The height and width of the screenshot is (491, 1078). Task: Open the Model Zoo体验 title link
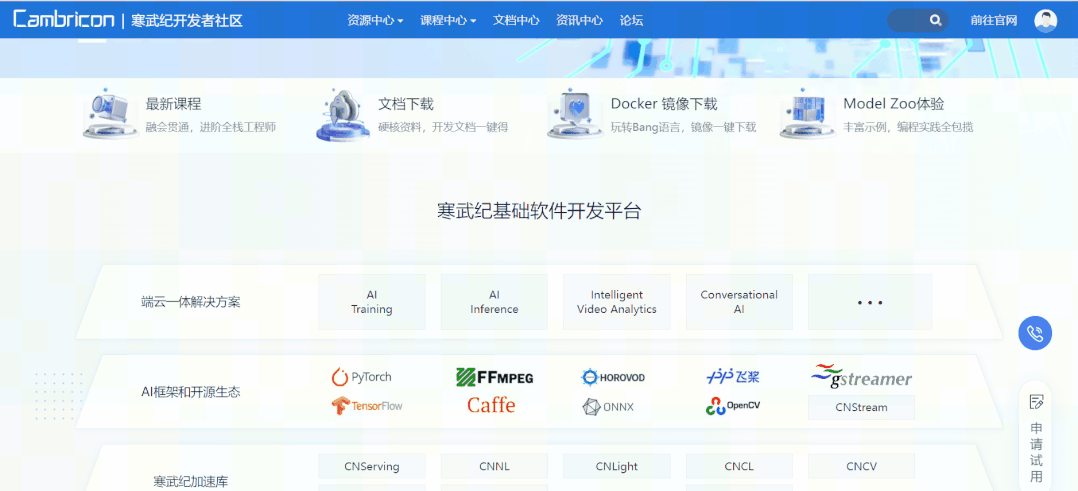pos(894,104)
